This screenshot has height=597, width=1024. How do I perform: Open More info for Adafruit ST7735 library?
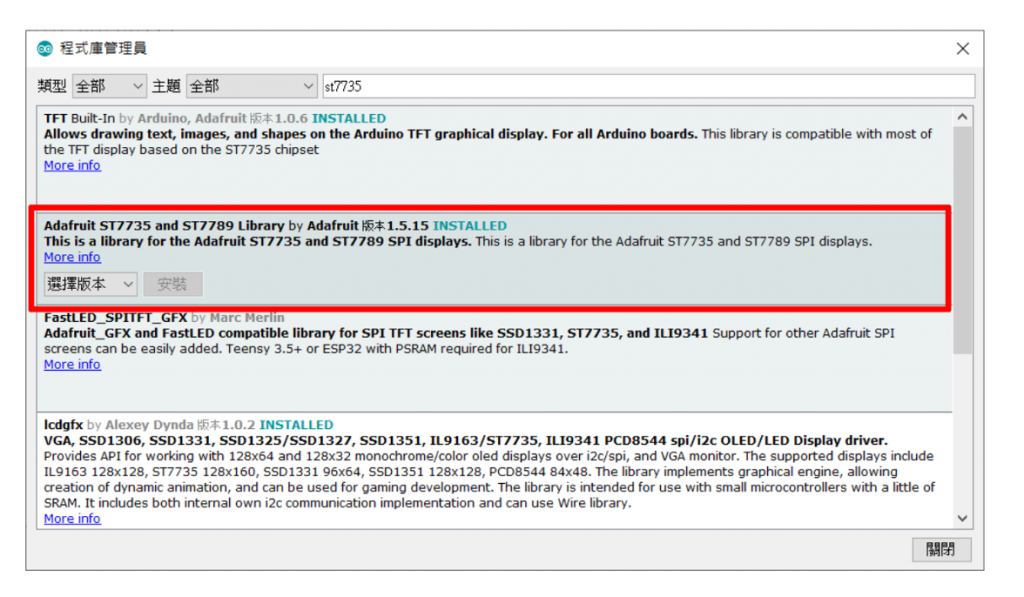tap(72, 257)
